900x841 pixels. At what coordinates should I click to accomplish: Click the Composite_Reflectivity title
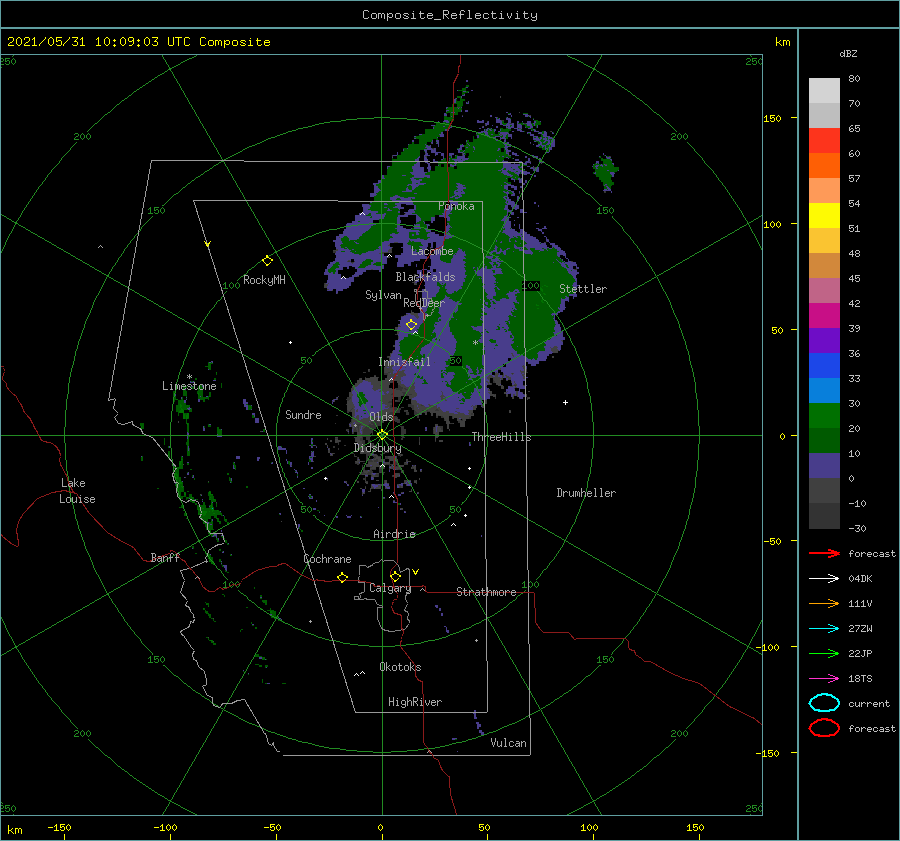click(450, 15)
